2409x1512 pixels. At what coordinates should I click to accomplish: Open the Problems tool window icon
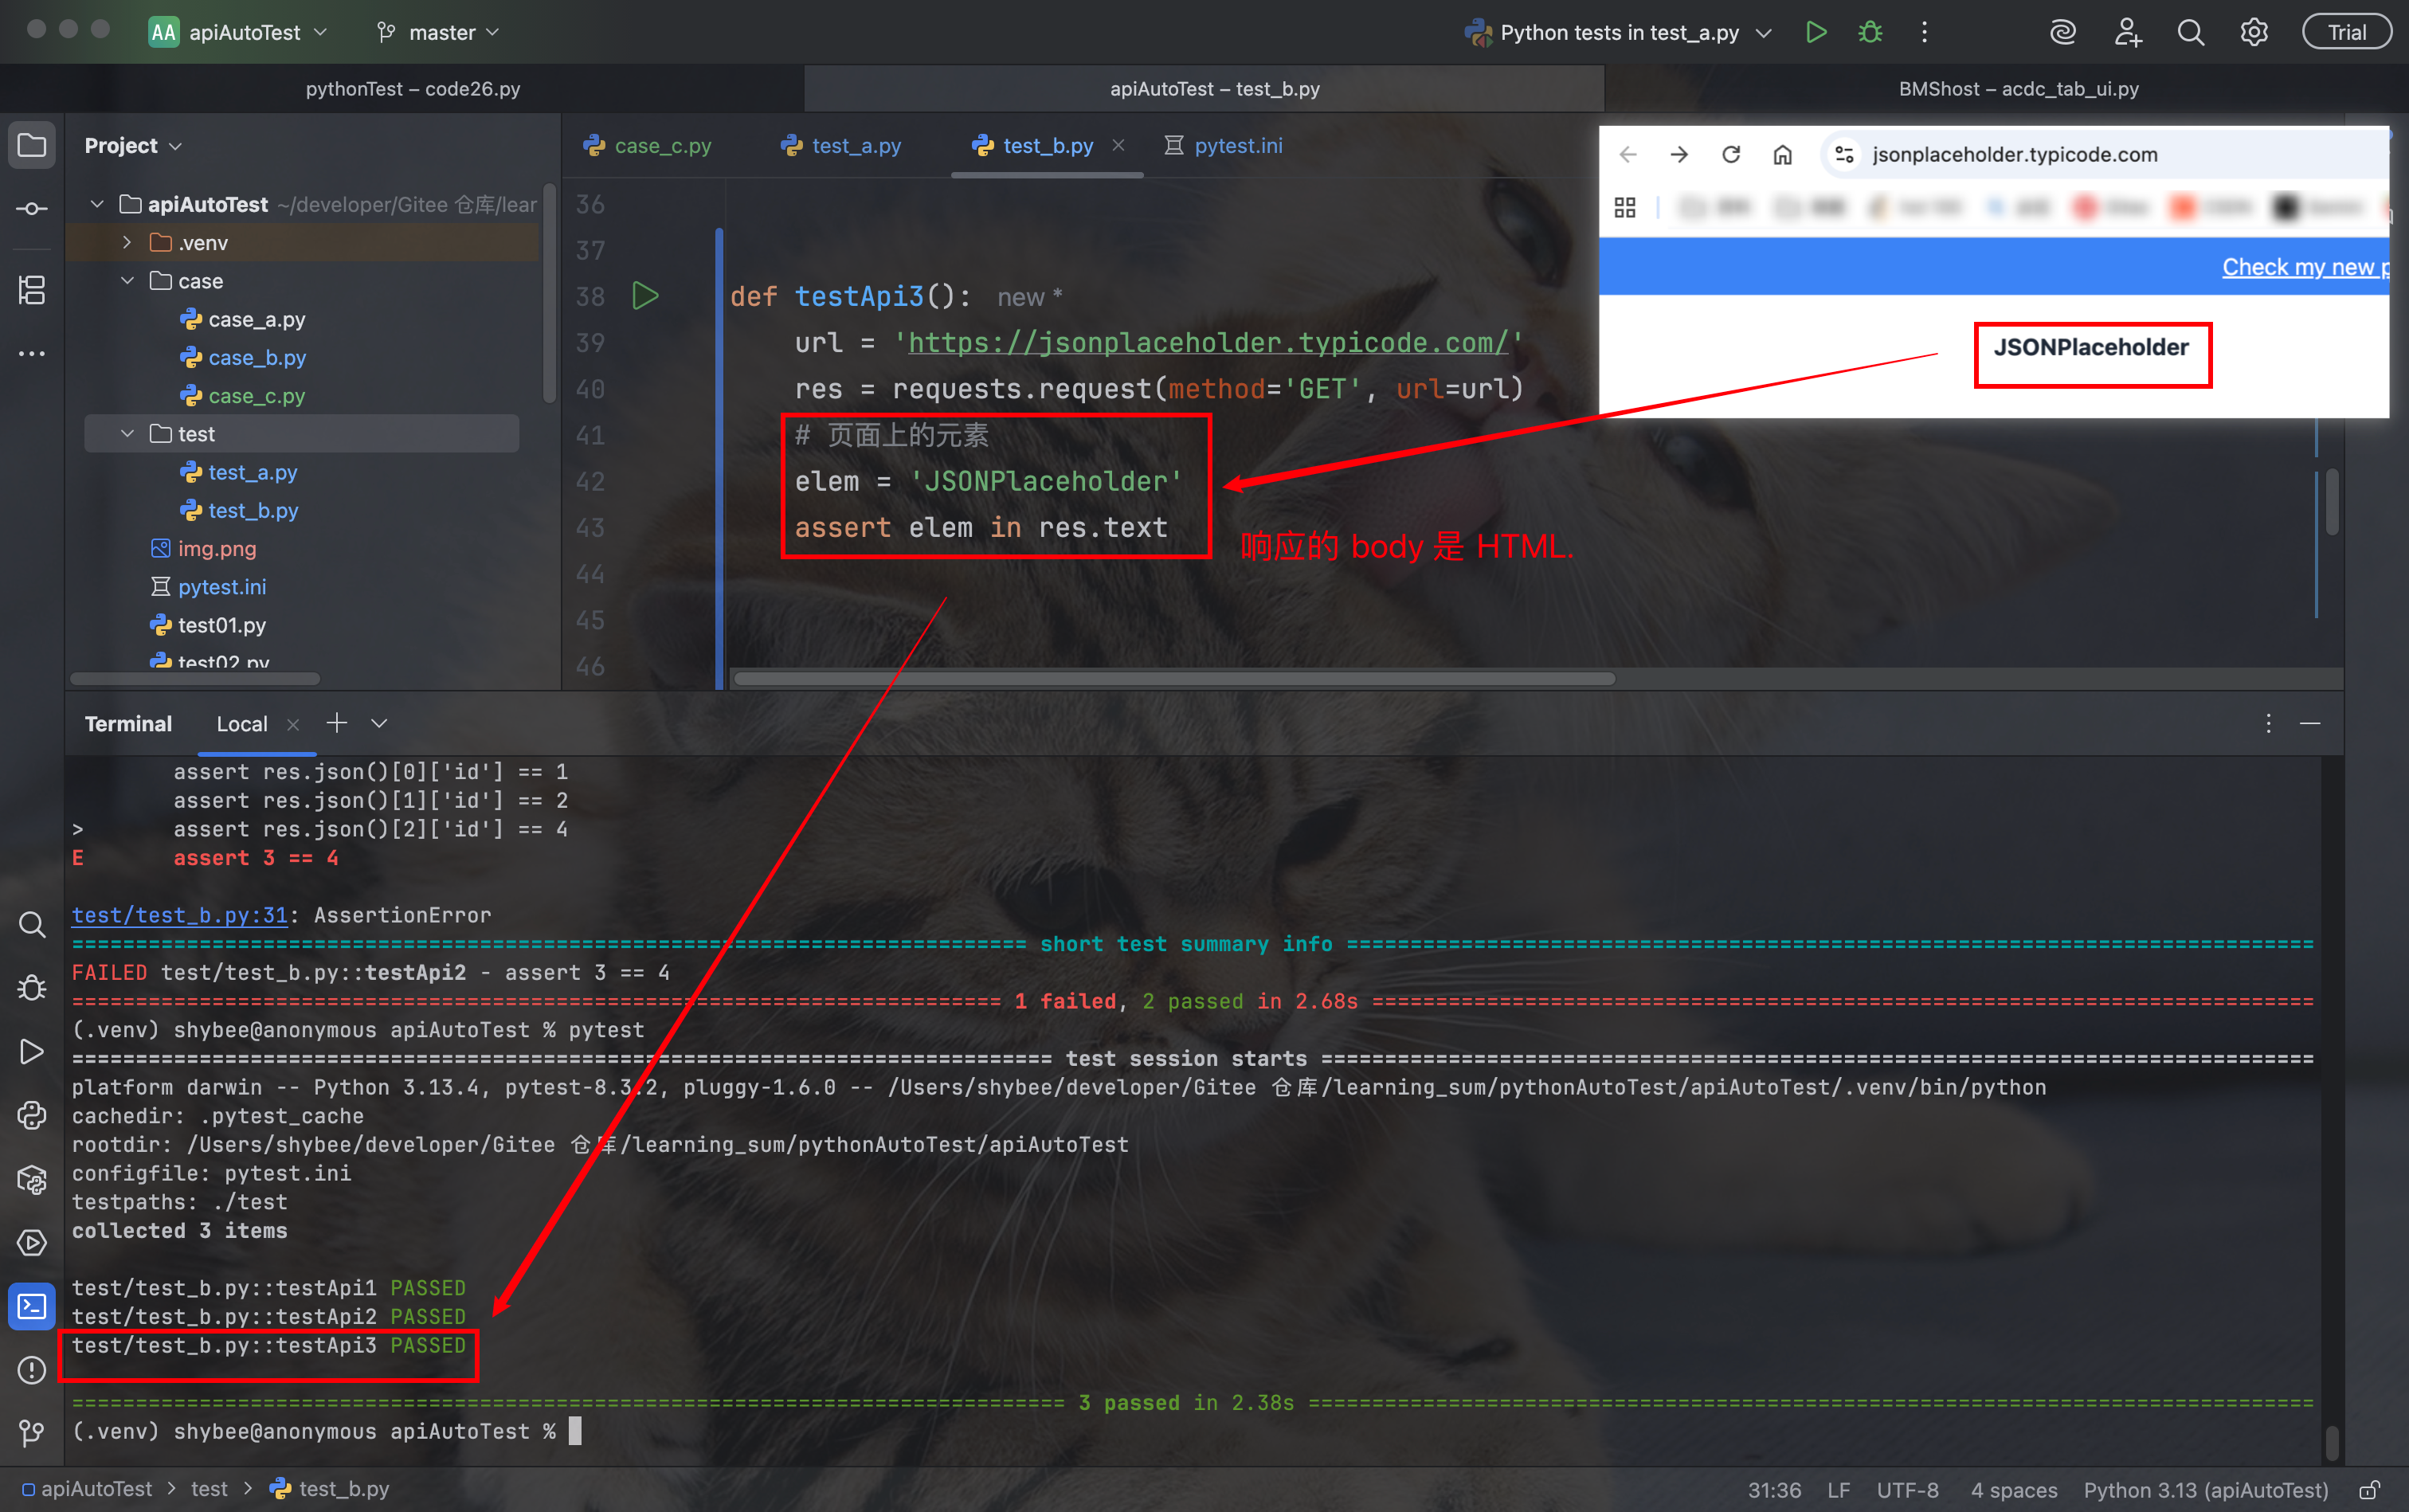[32, 1369]
